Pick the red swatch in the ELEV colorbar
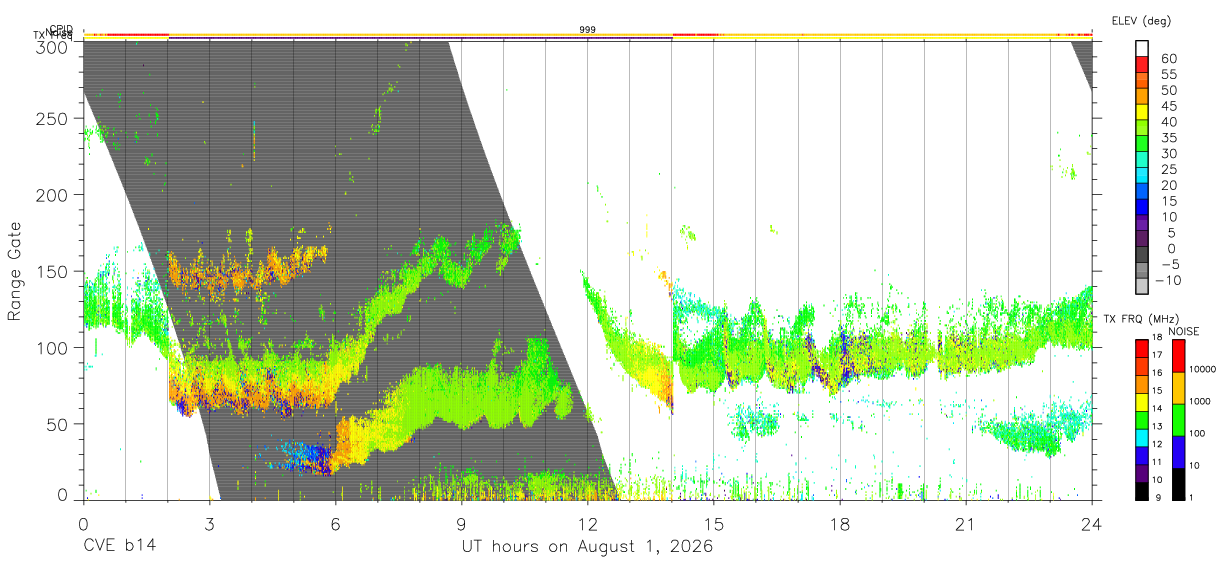The height and width of the screenshot is (567, 1228). click(x=1143, y=67)
